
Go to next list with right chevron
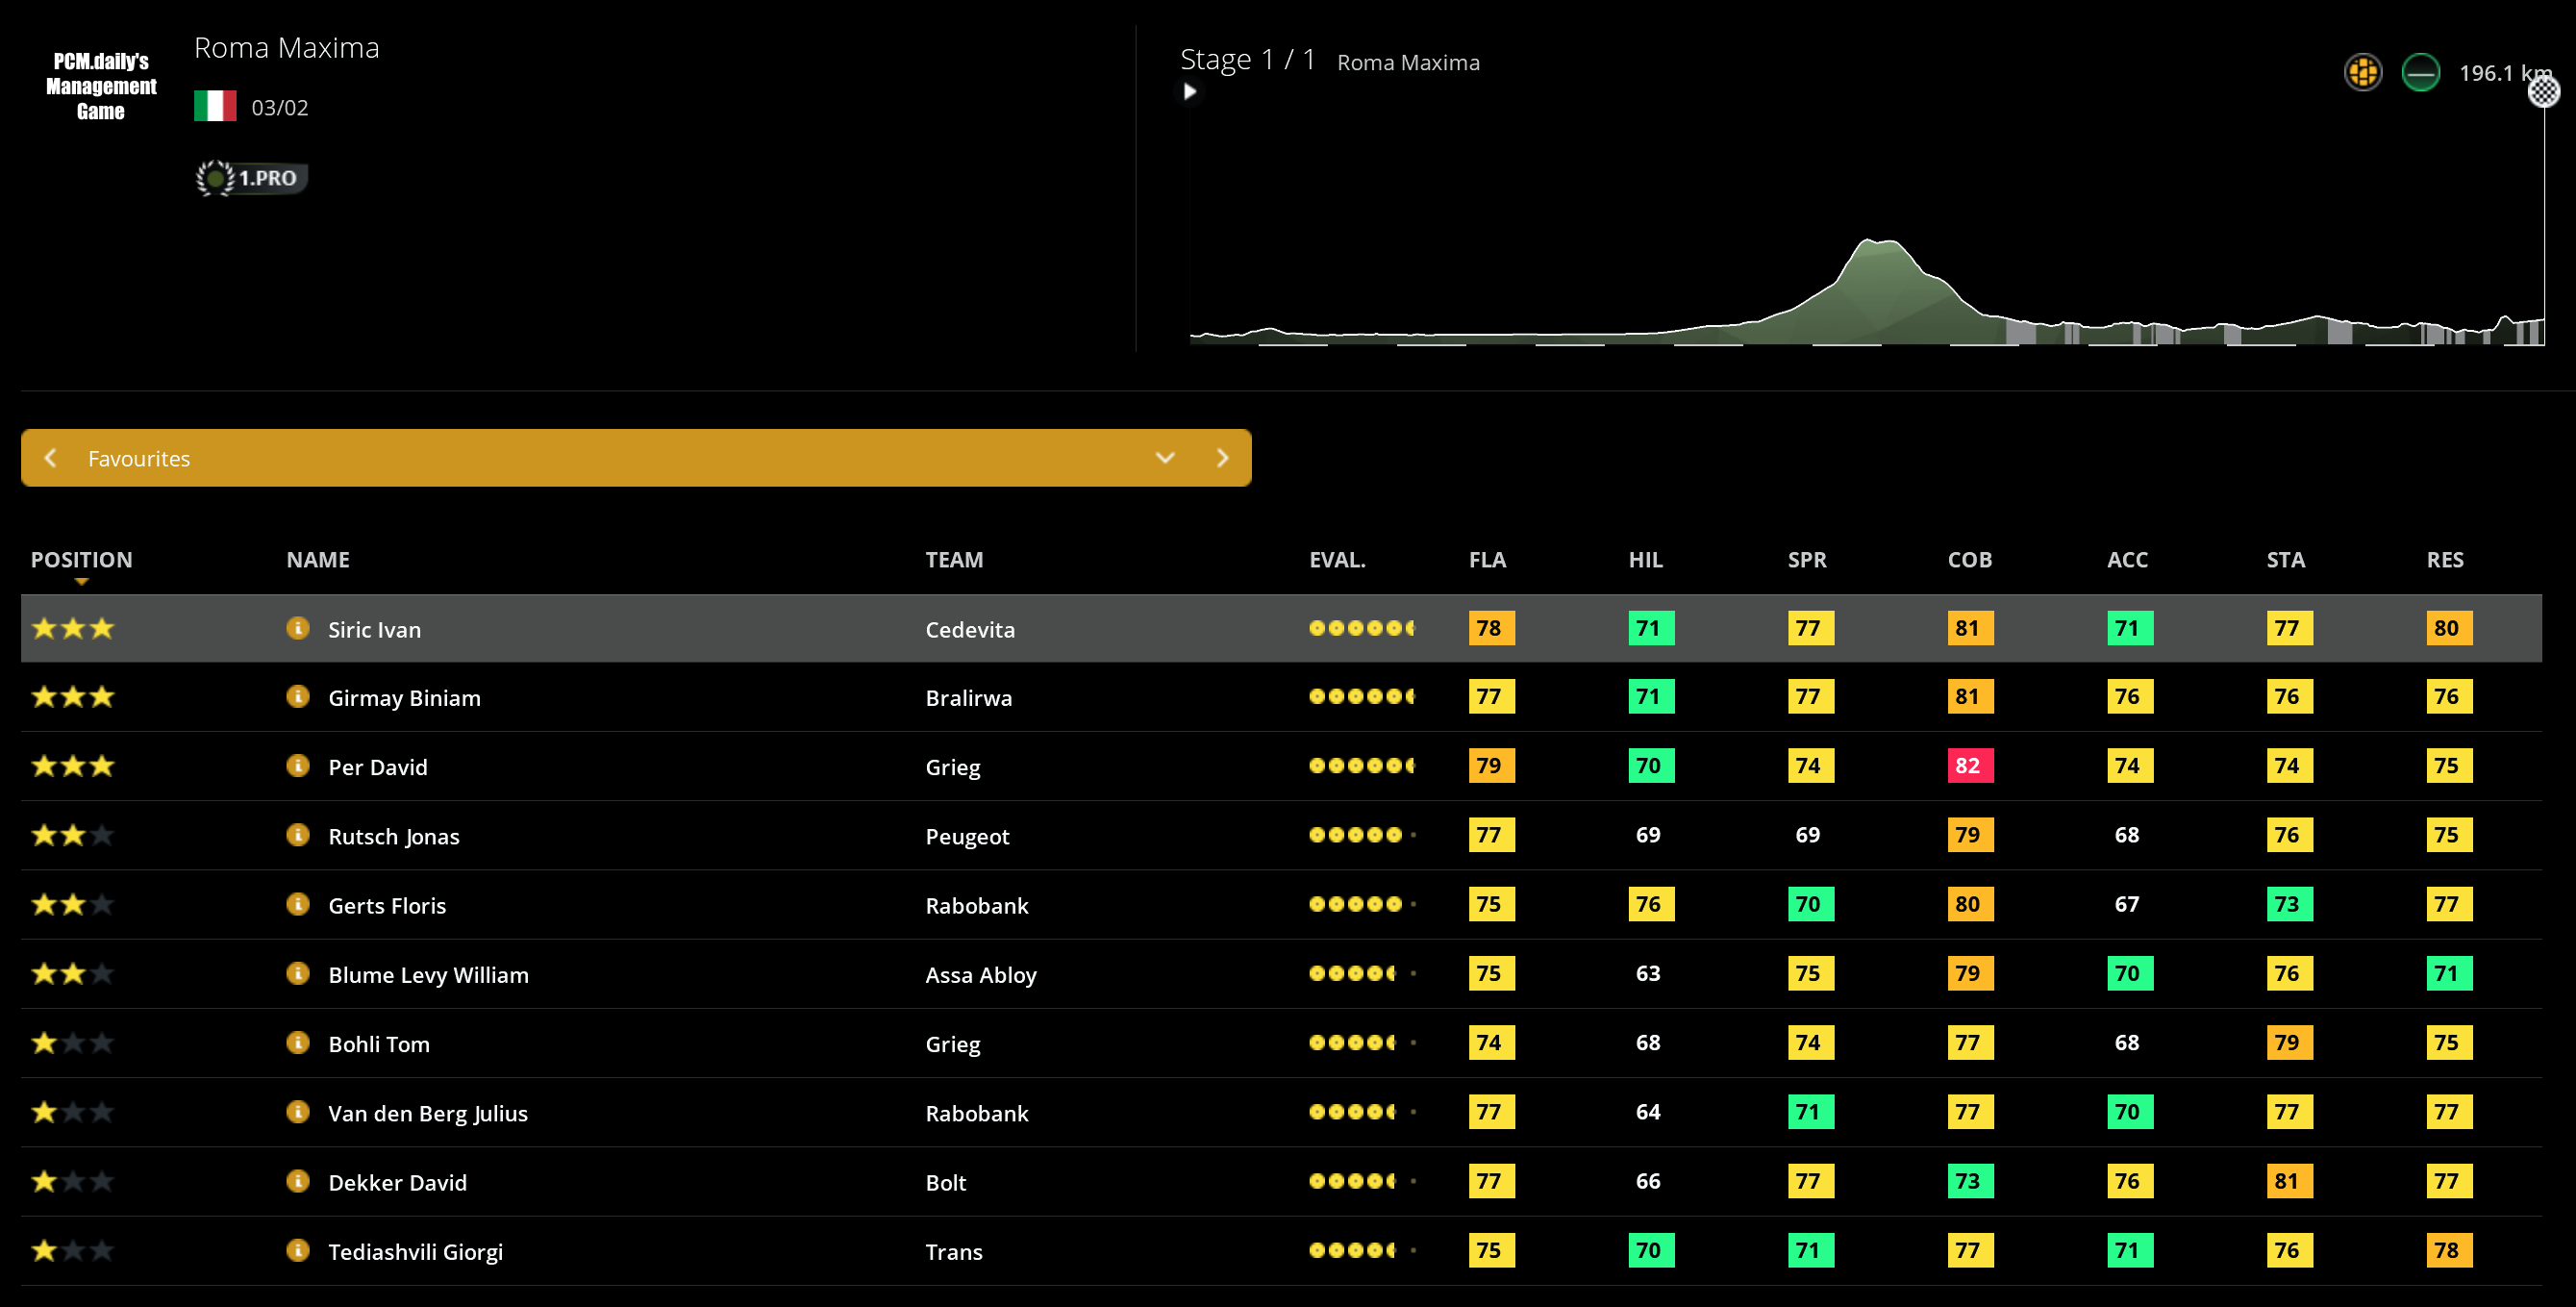pos(1222,458)
